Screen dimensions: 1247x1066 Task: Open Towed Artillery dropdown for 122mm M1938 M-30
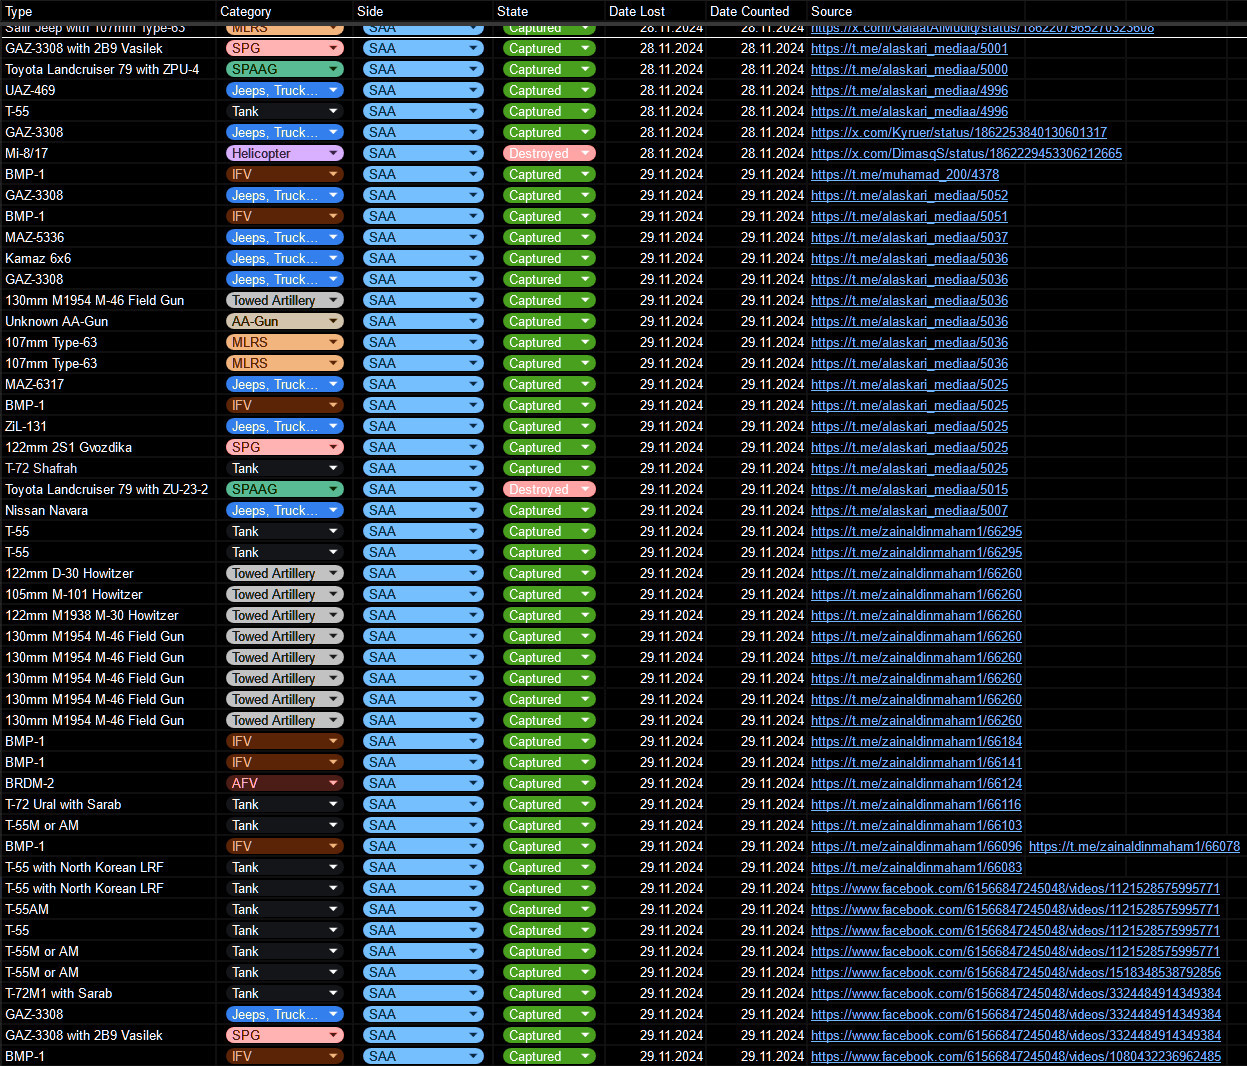[x=285, y=615]
